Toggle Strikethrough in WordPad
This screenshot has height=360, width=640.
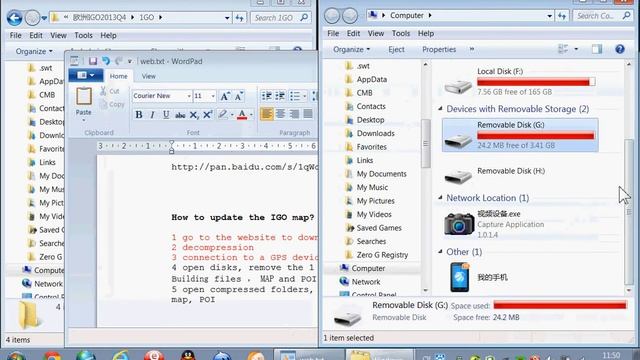click(x=180, y=115)
